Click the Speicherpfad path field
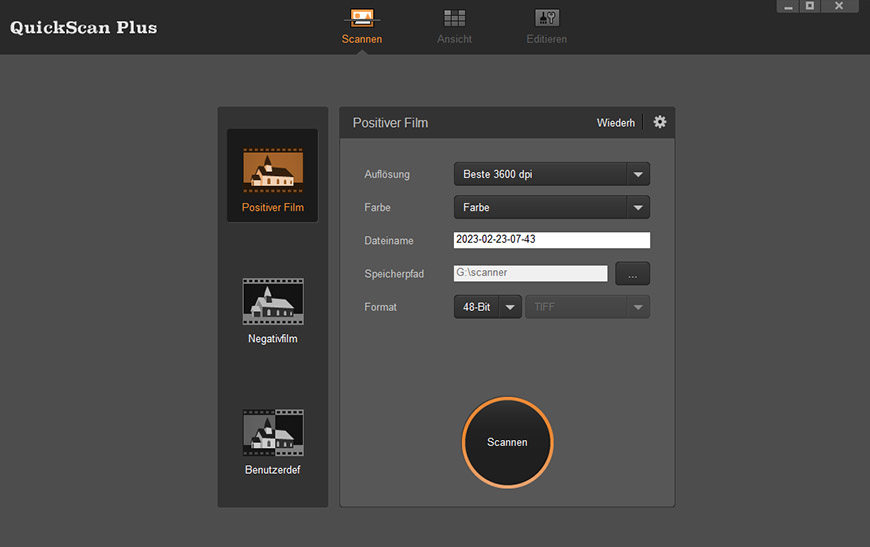870x547 pixels. pos(530,273)
